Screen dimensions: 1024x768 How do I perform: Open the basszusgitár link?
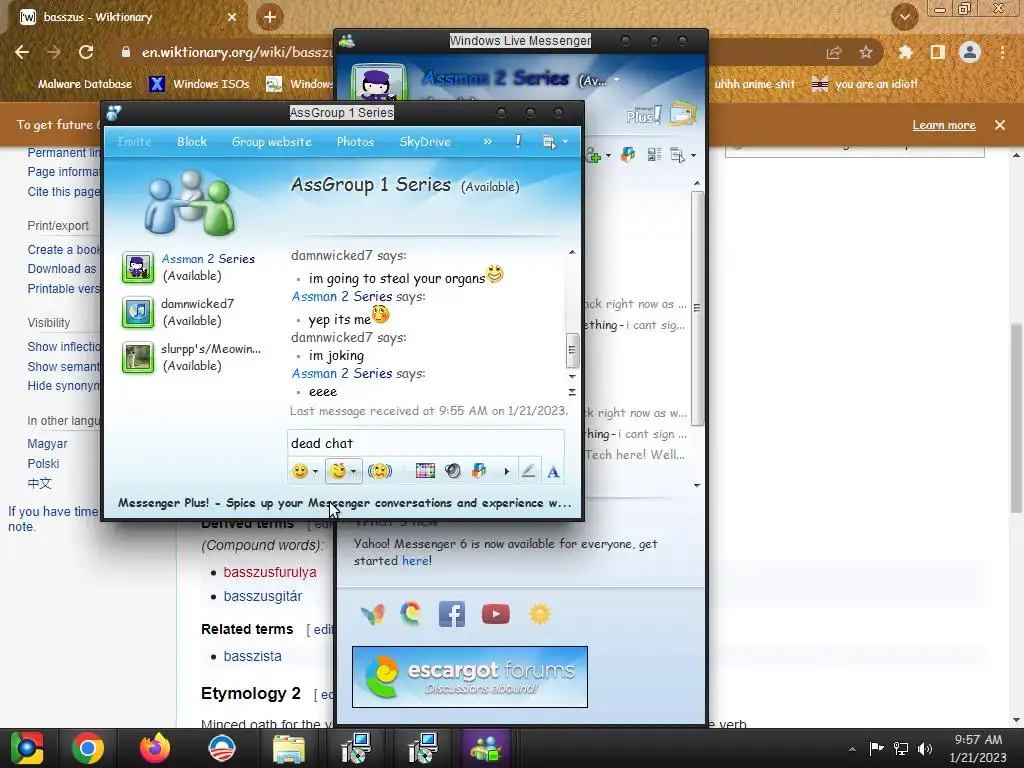[263, 596]
